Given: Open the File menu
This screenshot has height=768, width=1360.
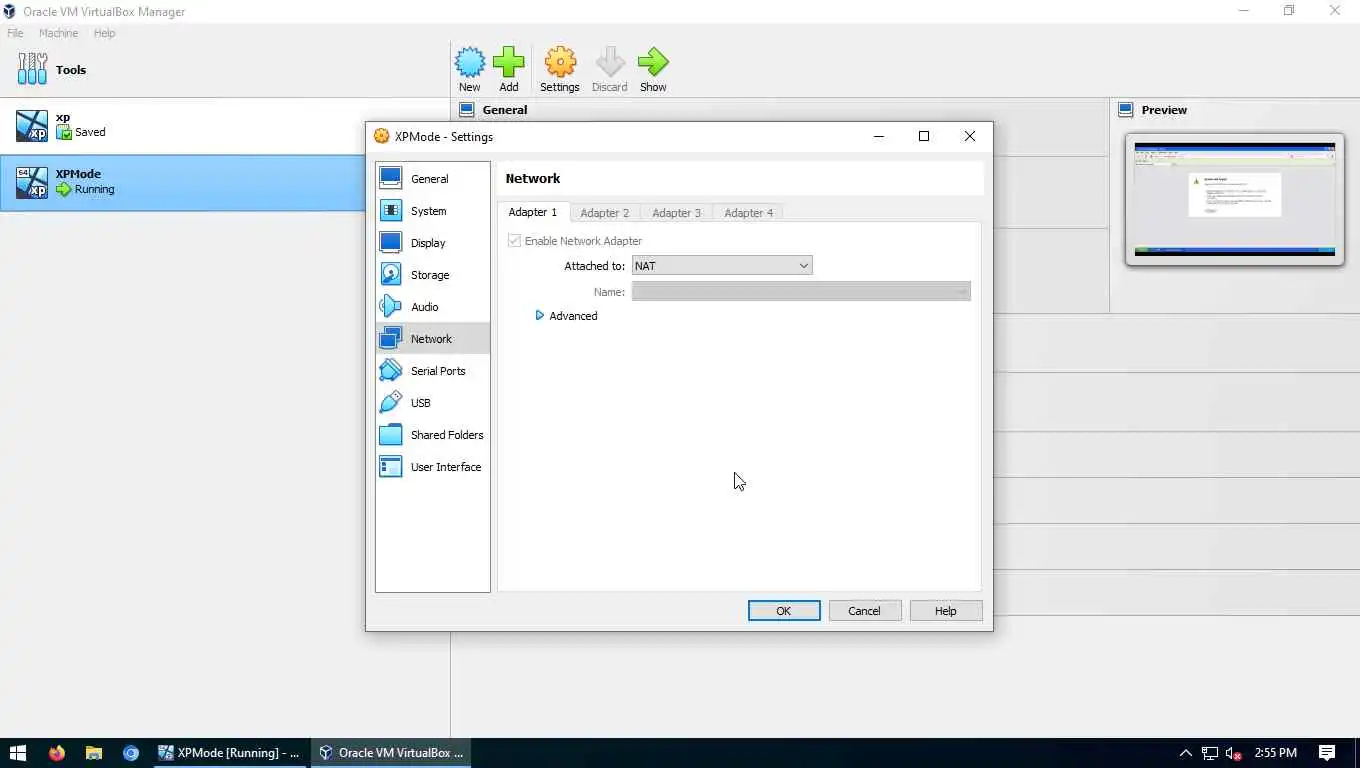Looking at the screenshot, I should click(x=15, y=33).
